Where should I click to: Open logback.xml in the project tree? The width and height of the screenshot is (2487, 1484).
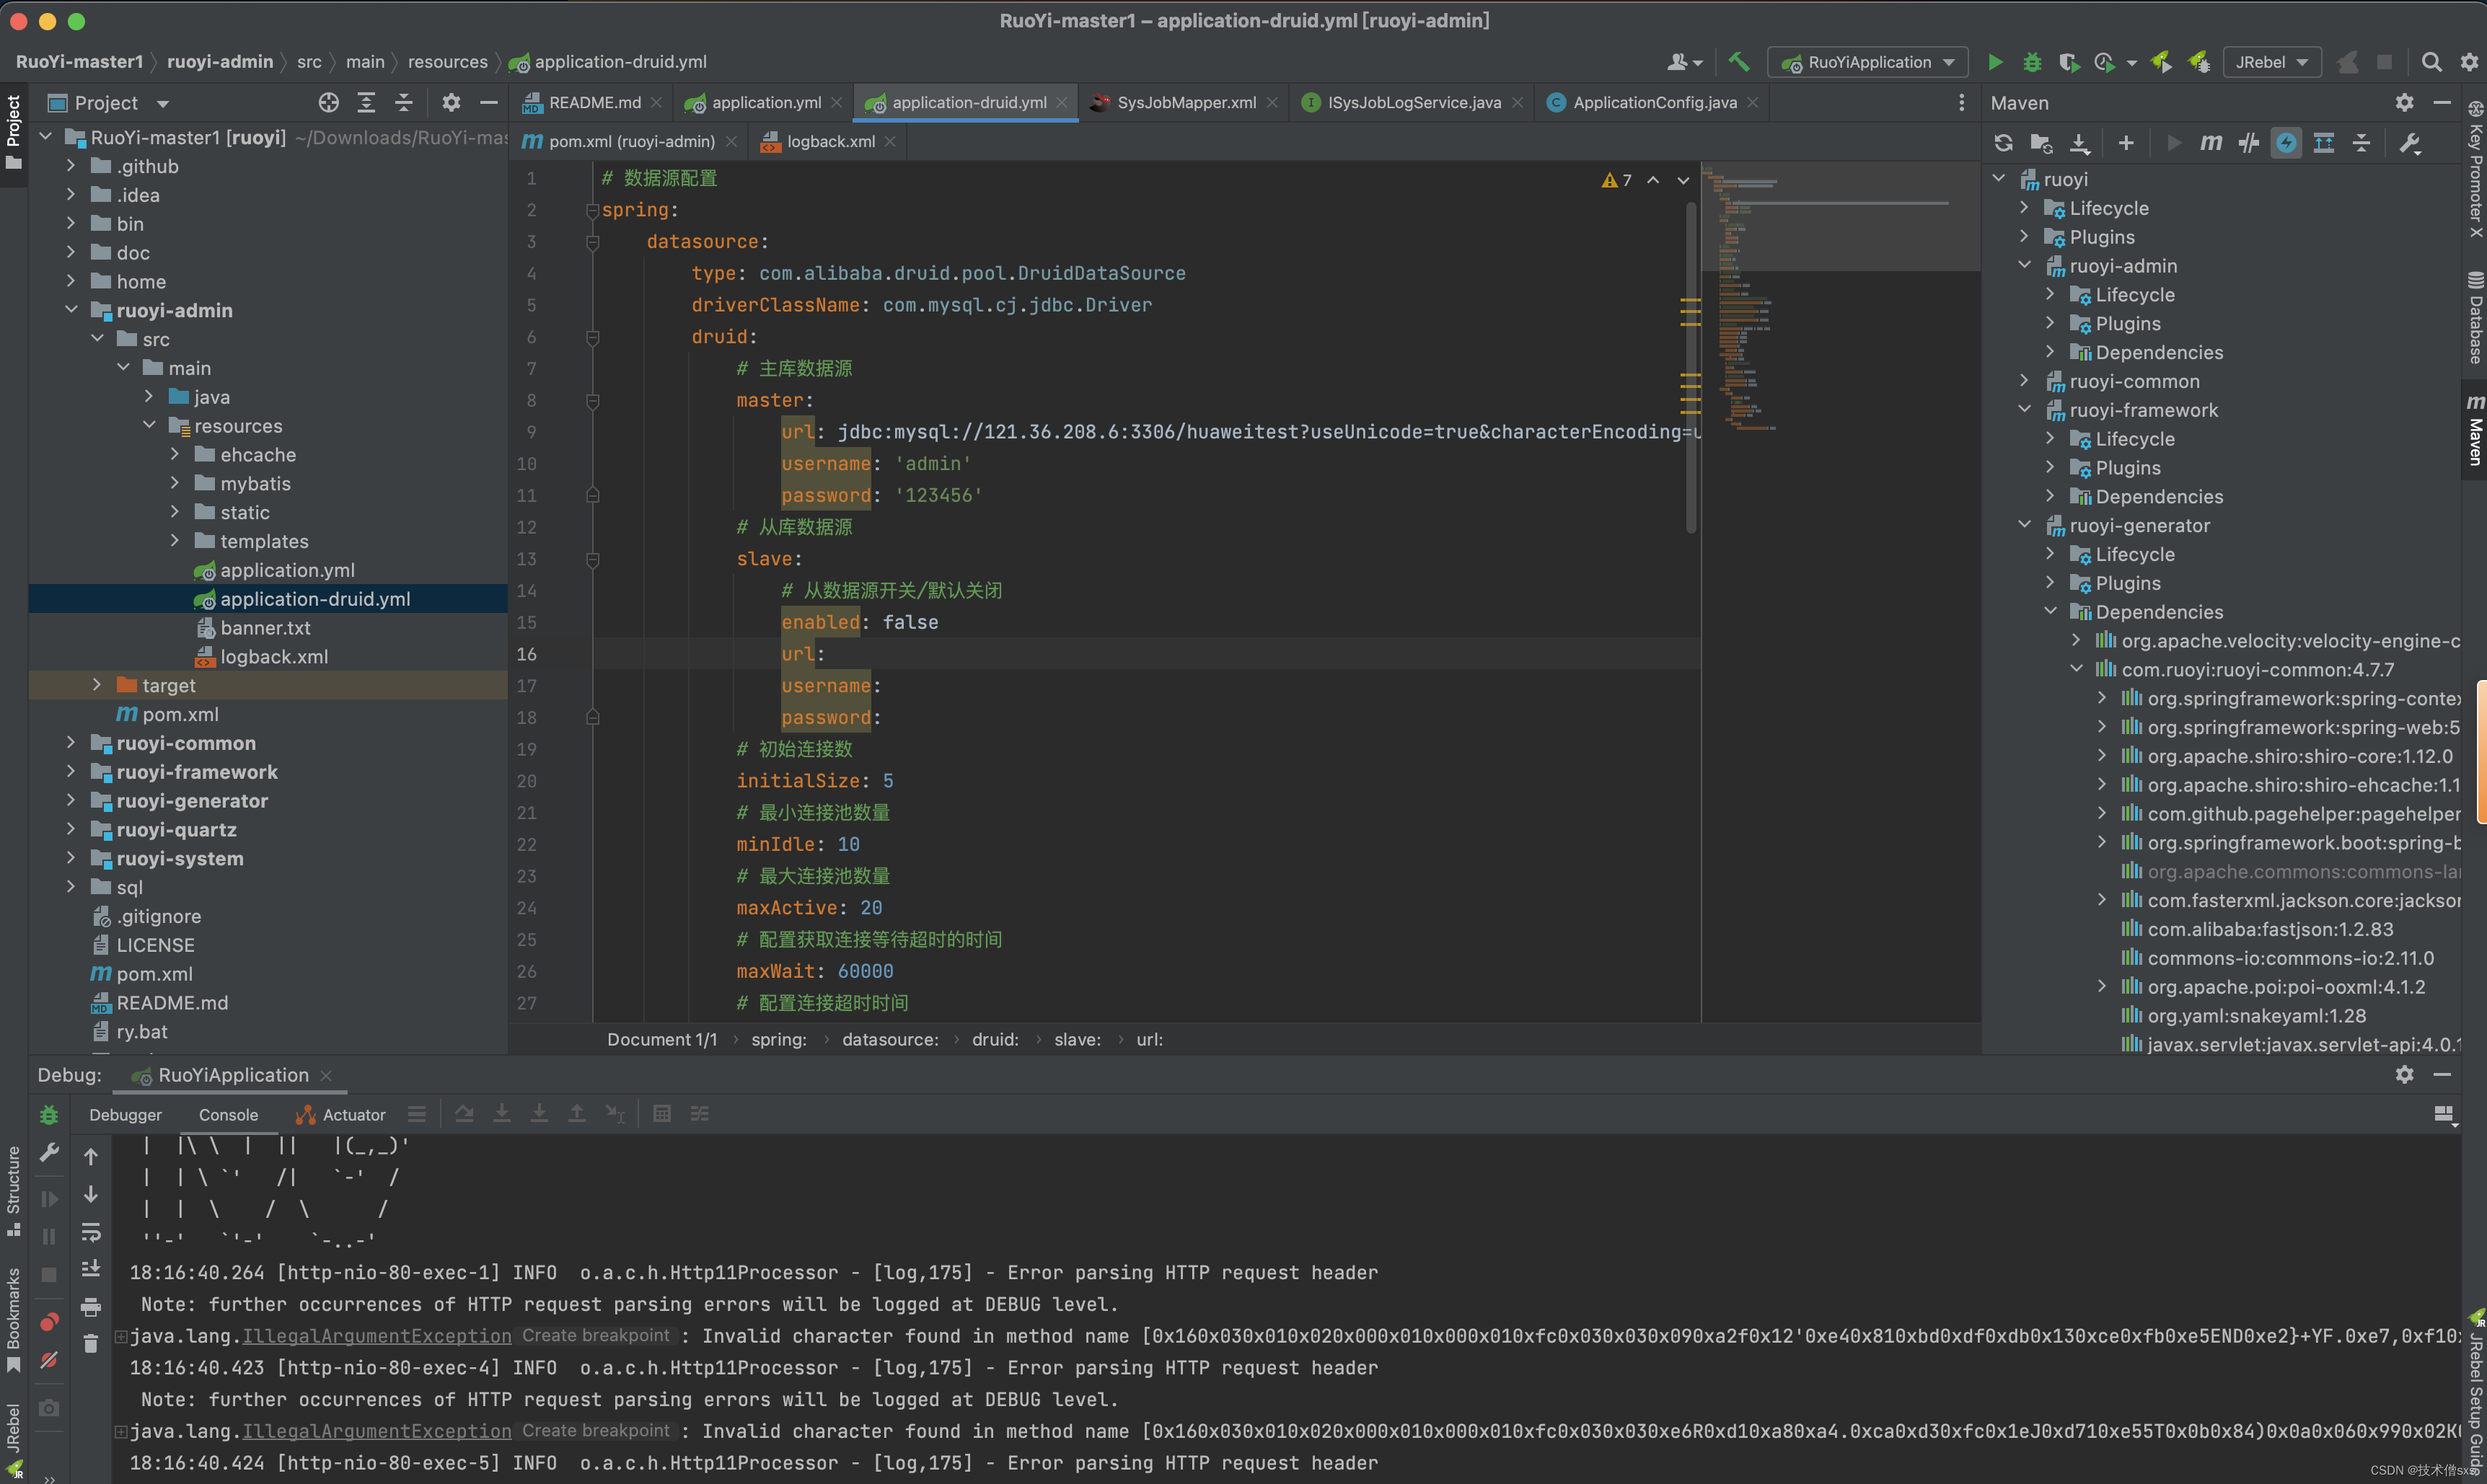point(273,657)
